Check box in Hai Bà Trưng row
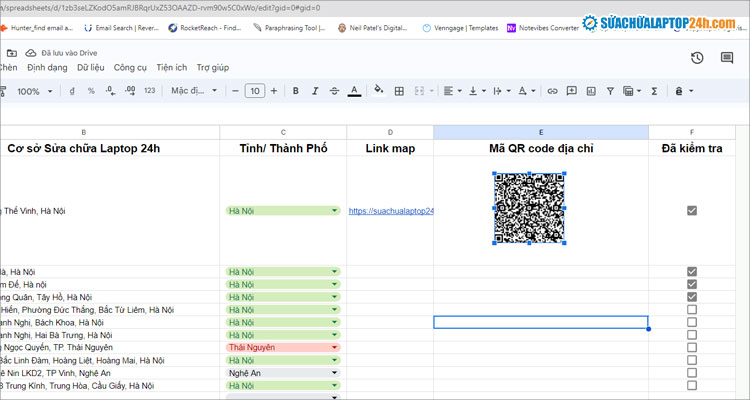This screenshot has width=750, height=400. (x=692, y=334)
